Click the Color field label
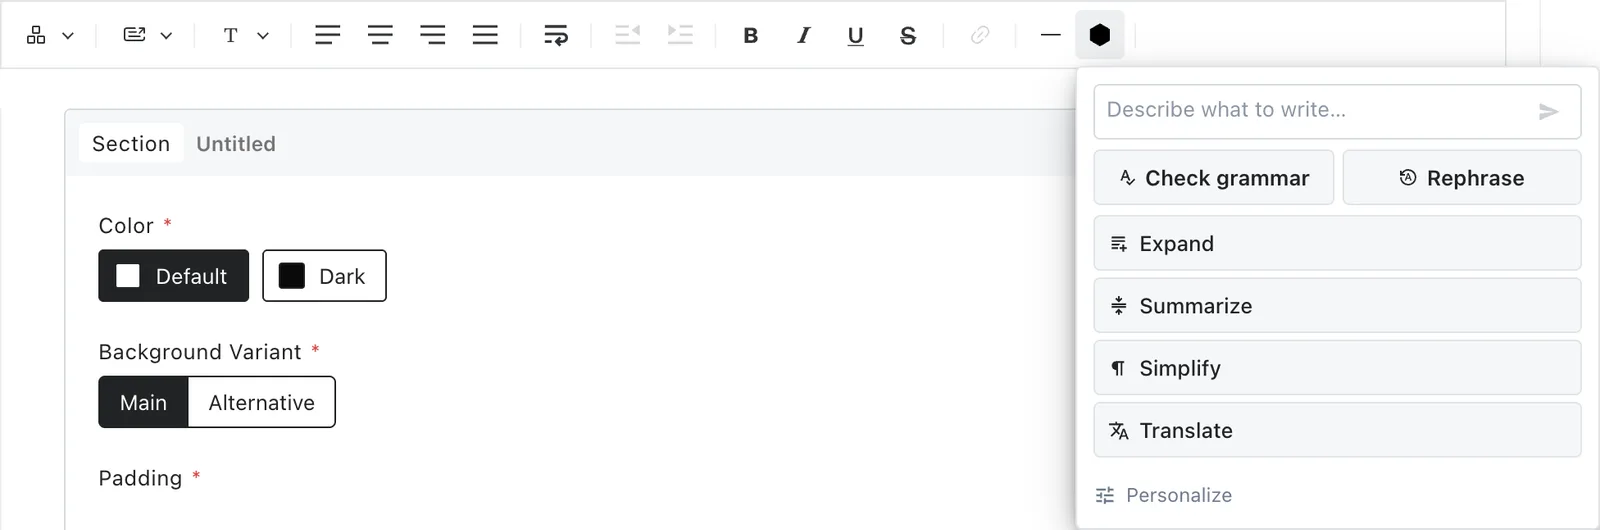This screenshot has width=1600, height=530. point(126,226)
